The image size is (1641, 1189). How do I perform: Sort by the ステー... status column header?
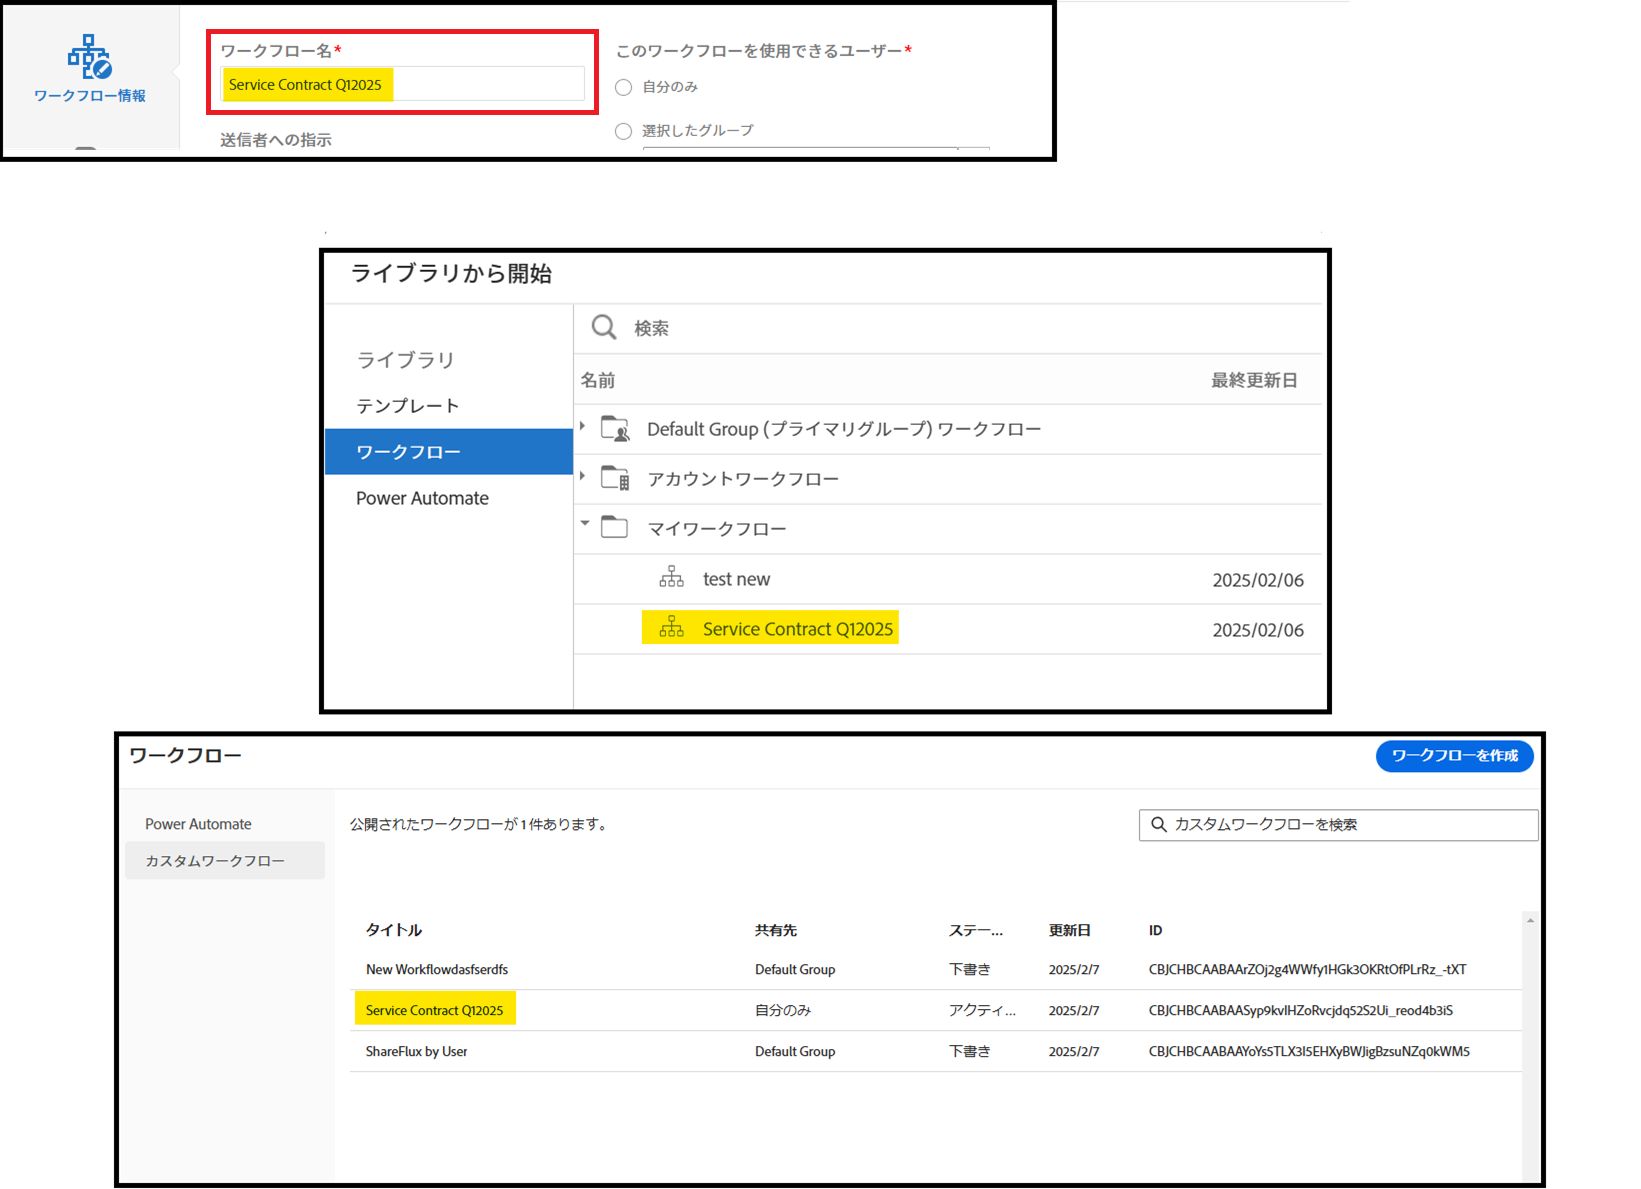click(976, 930)
